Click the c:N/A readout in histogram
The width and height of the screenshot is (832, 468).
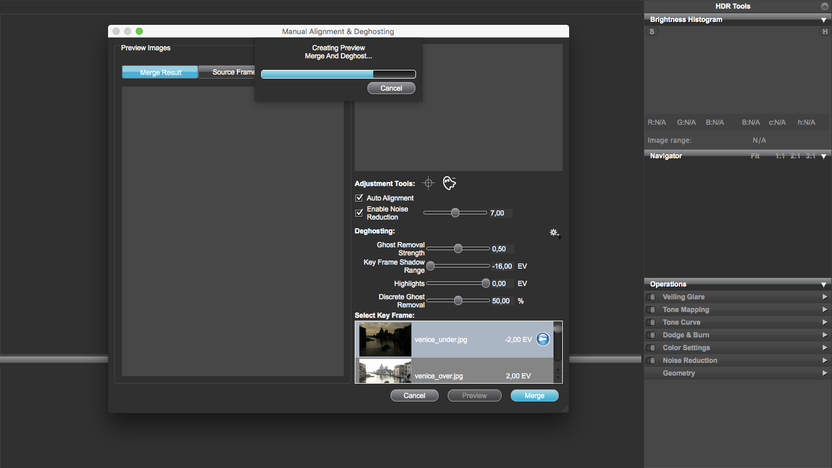click(777, 123)
